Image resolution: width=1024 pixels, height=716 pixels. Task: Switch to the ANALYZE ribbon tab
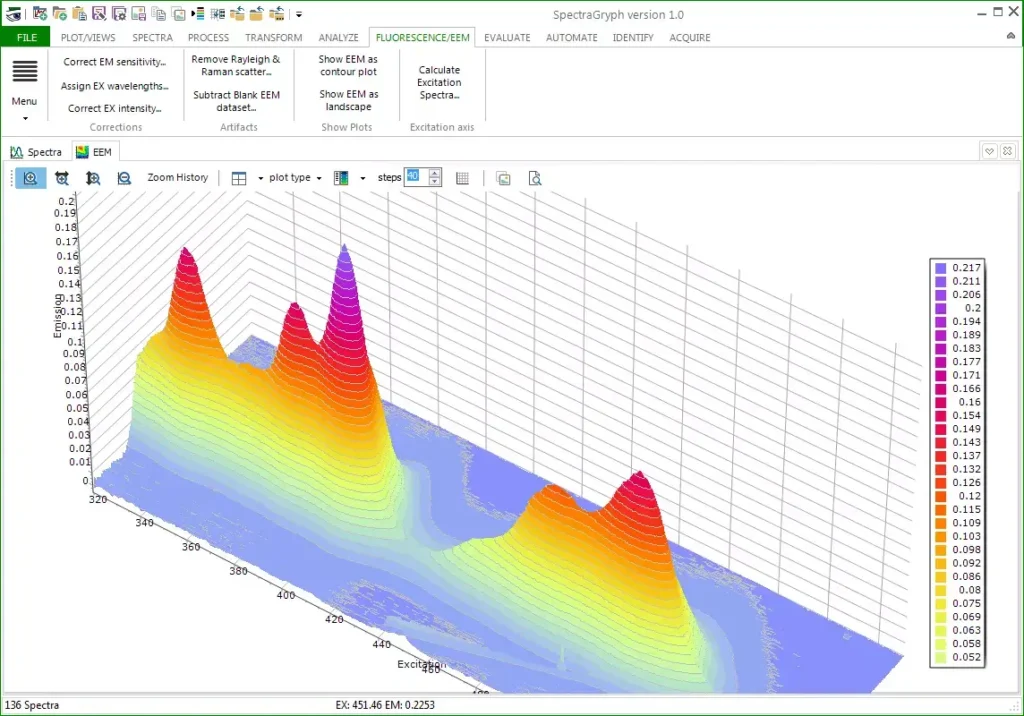(x=338, y=37)
